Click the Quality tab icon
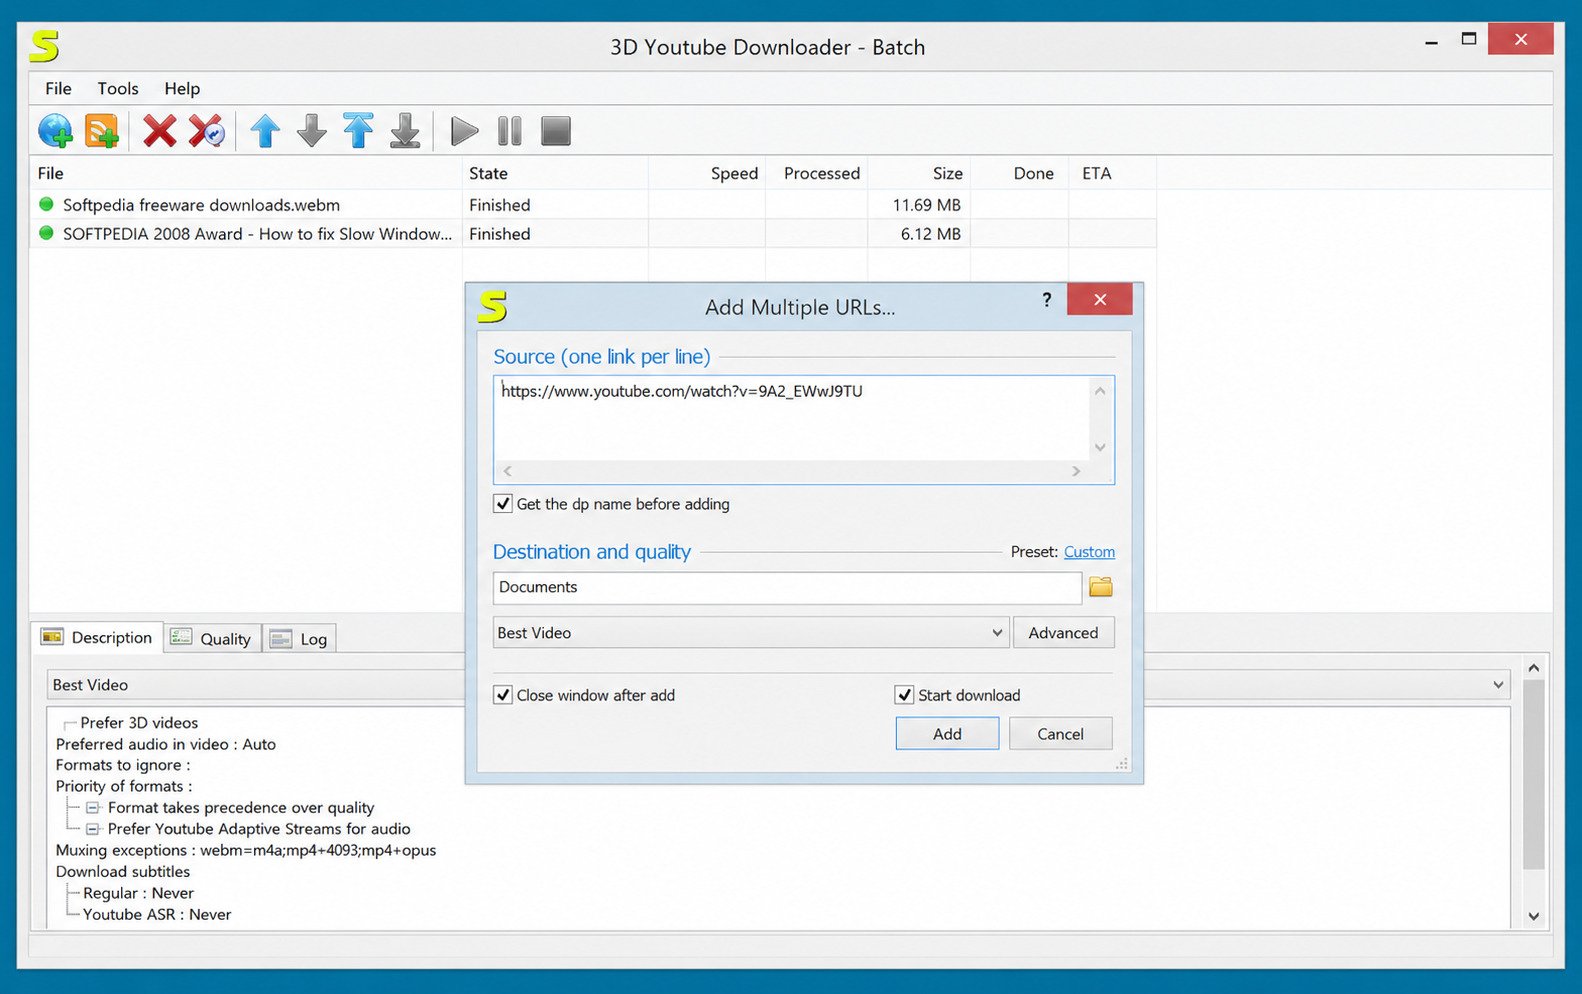 (x=181, y=638)
